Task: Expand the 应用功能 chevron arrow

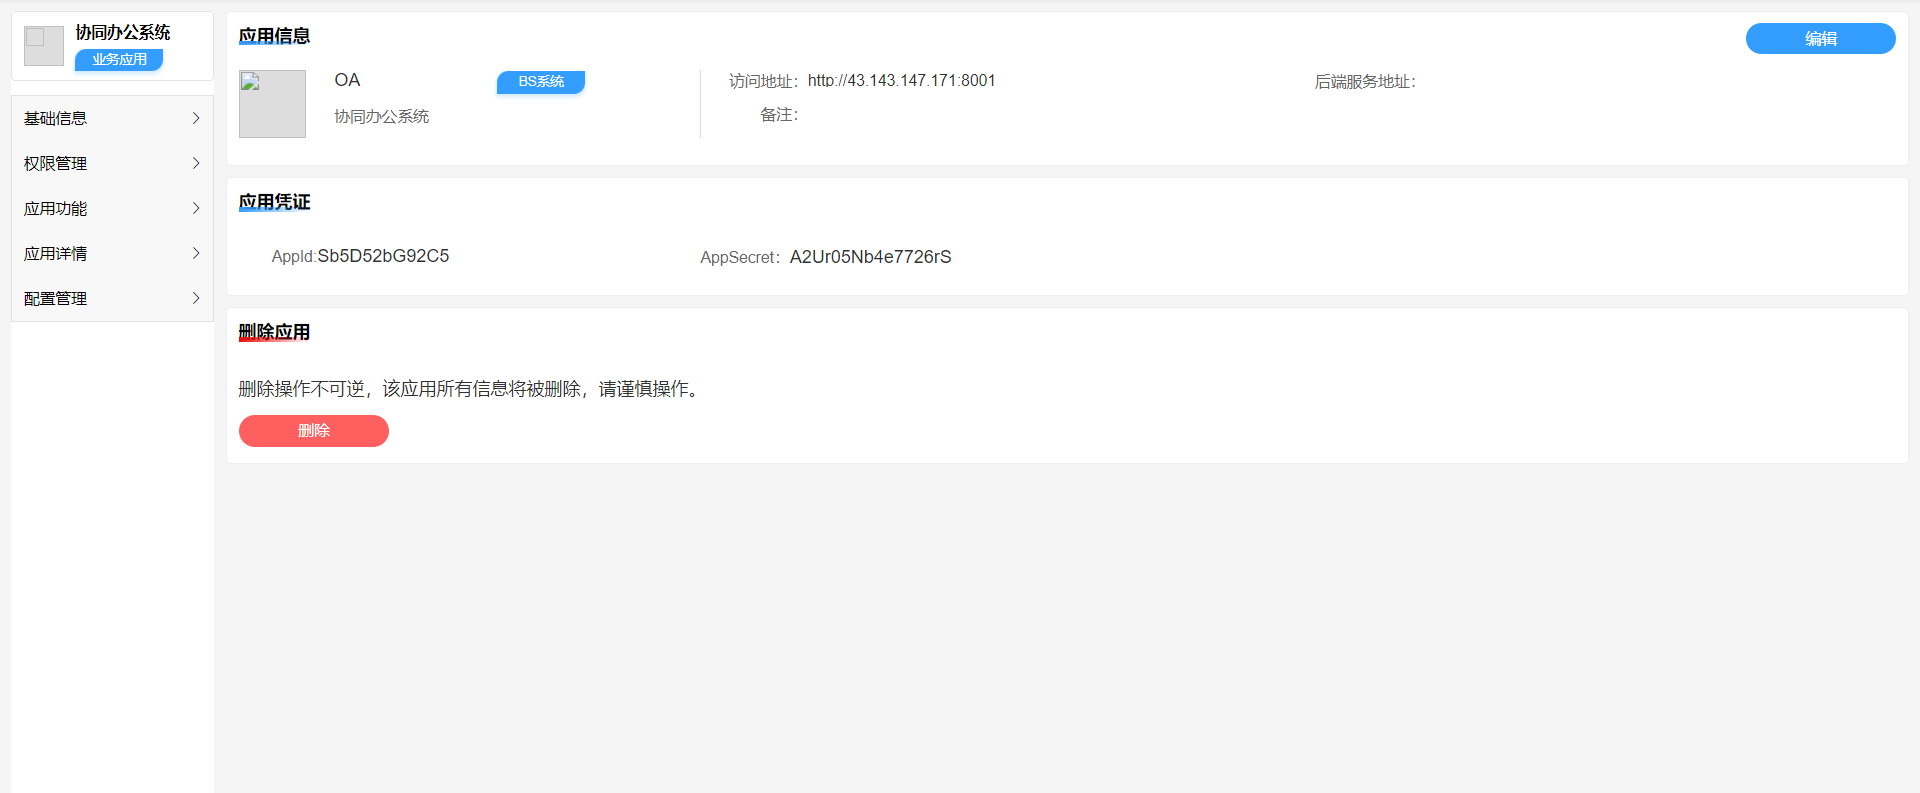Action: [x=196, y=208]
